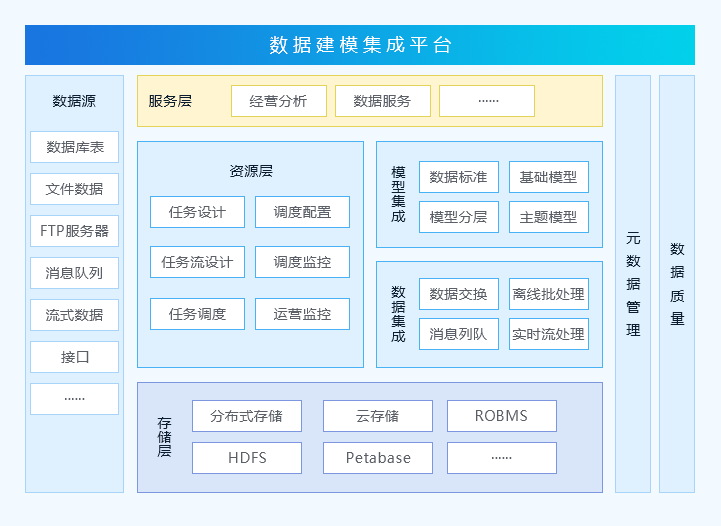Click the 模型集成 vertical label

click(x=398, y=194)
